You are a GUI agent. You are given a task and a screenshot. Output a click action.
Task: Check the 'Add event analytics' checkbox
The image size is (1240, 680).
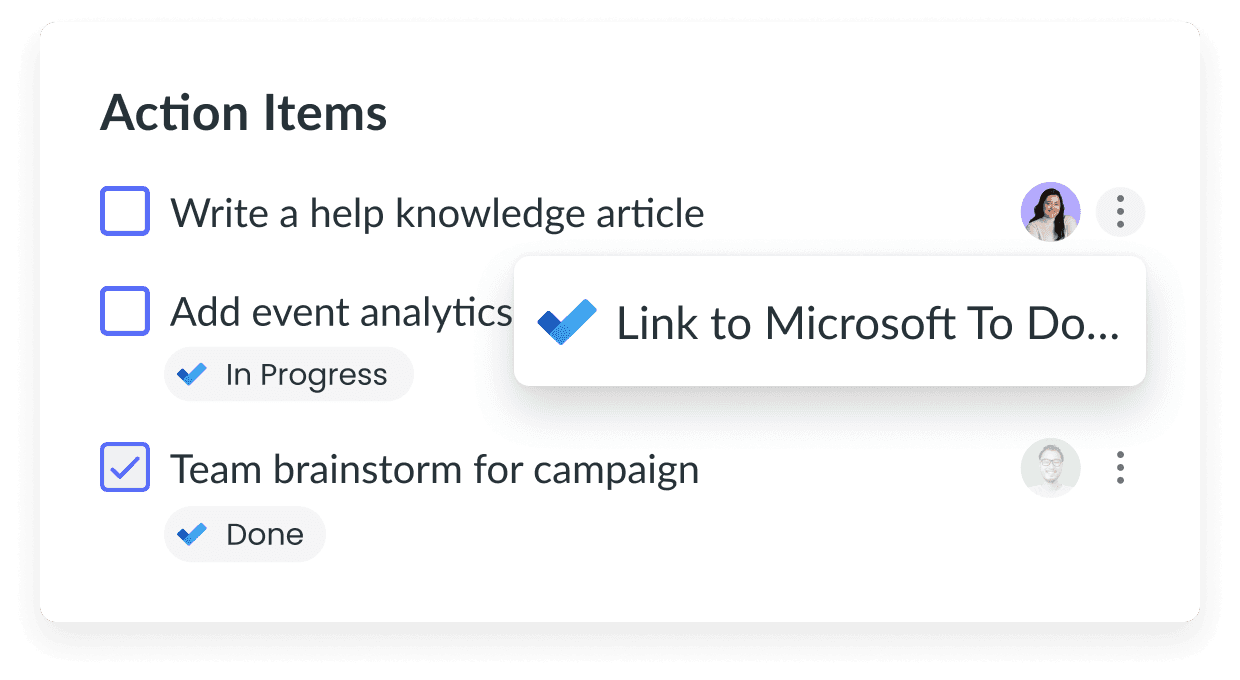coord(125,311)
